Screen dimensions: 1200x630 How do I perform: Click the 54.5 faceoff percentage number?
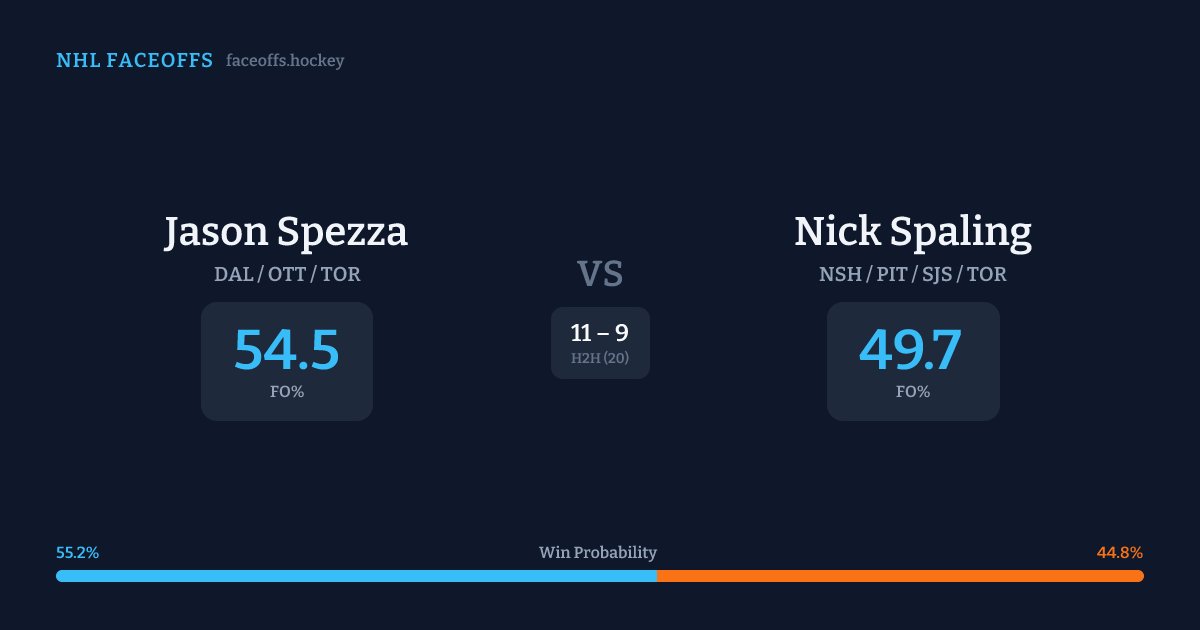click(286, 349)
